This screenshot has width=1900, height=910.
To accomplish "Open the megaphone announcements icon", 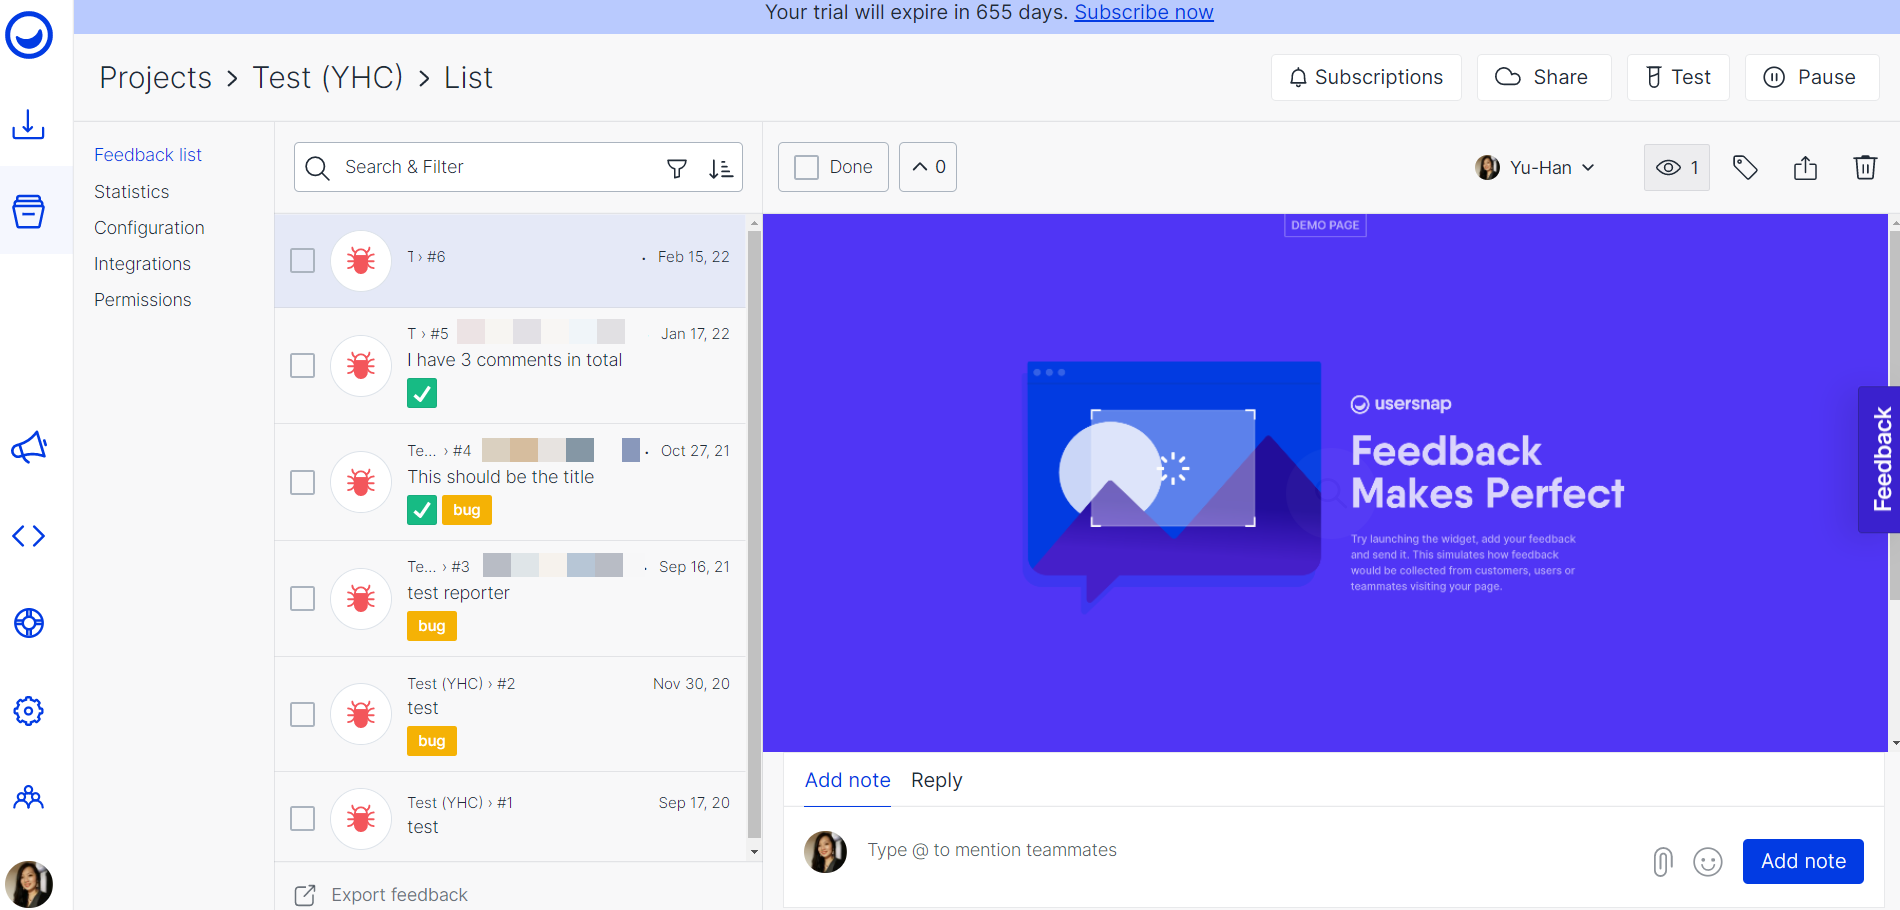I will click(28, 447).
